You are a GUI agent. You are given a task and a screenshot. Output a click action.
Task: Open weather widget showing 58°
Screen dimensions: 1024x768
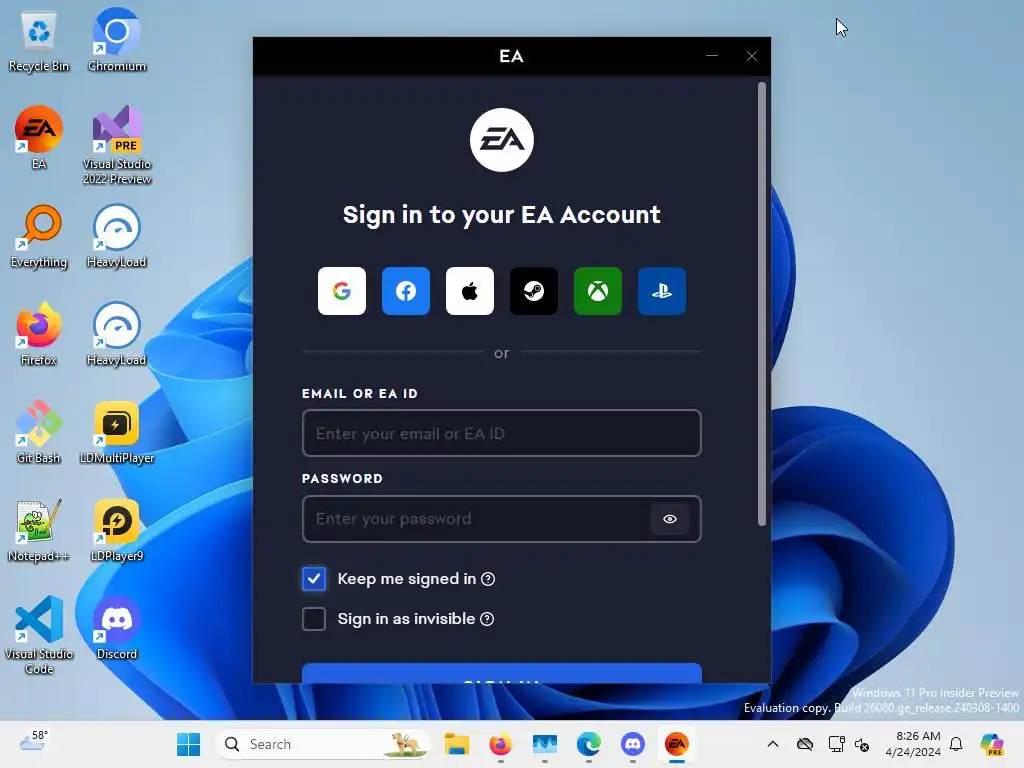click(34, 743)
